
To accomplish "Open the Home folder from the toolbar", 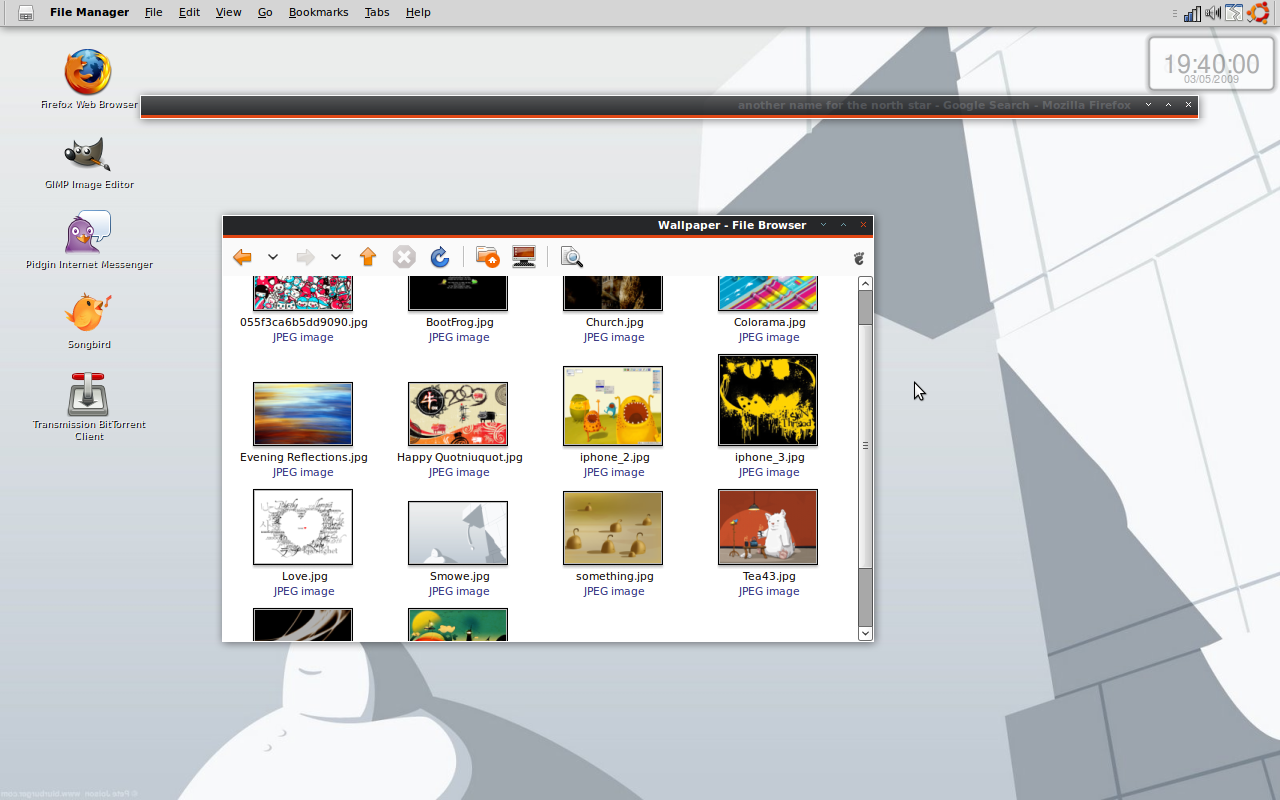I will 487,258.
